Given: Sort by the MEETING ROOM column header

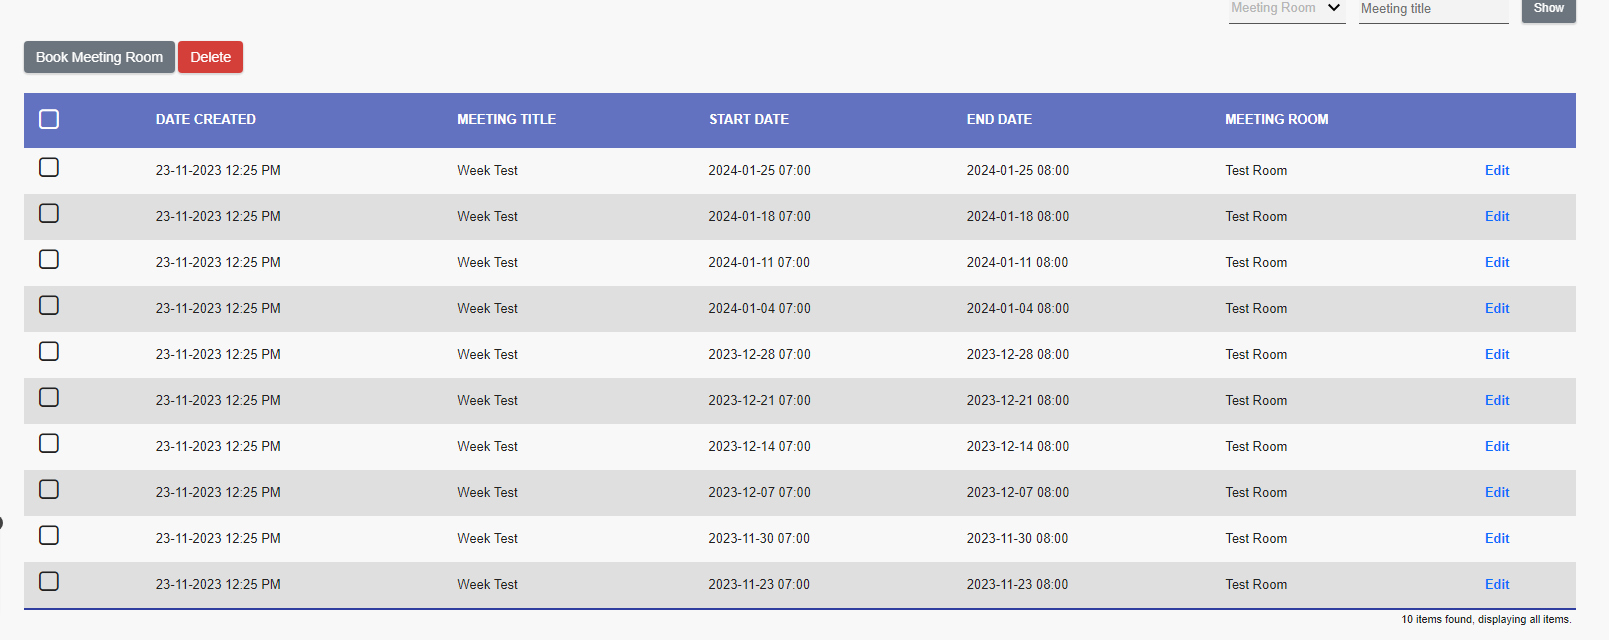Looking at the screenshot, I should [1277, 119].
